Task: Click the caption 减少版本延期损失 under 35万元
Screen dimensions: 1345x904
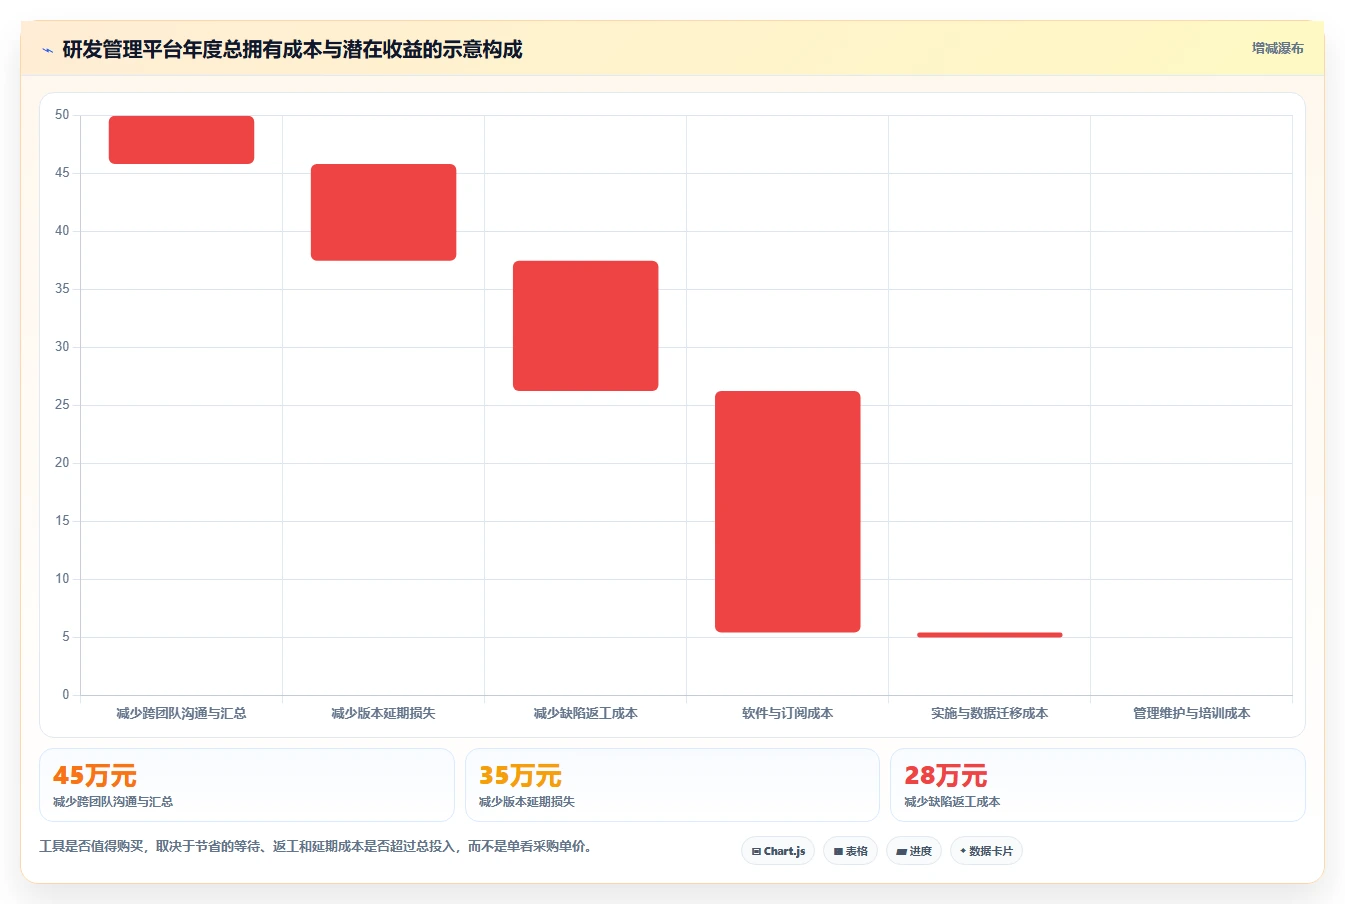Action: click(527, 802)
